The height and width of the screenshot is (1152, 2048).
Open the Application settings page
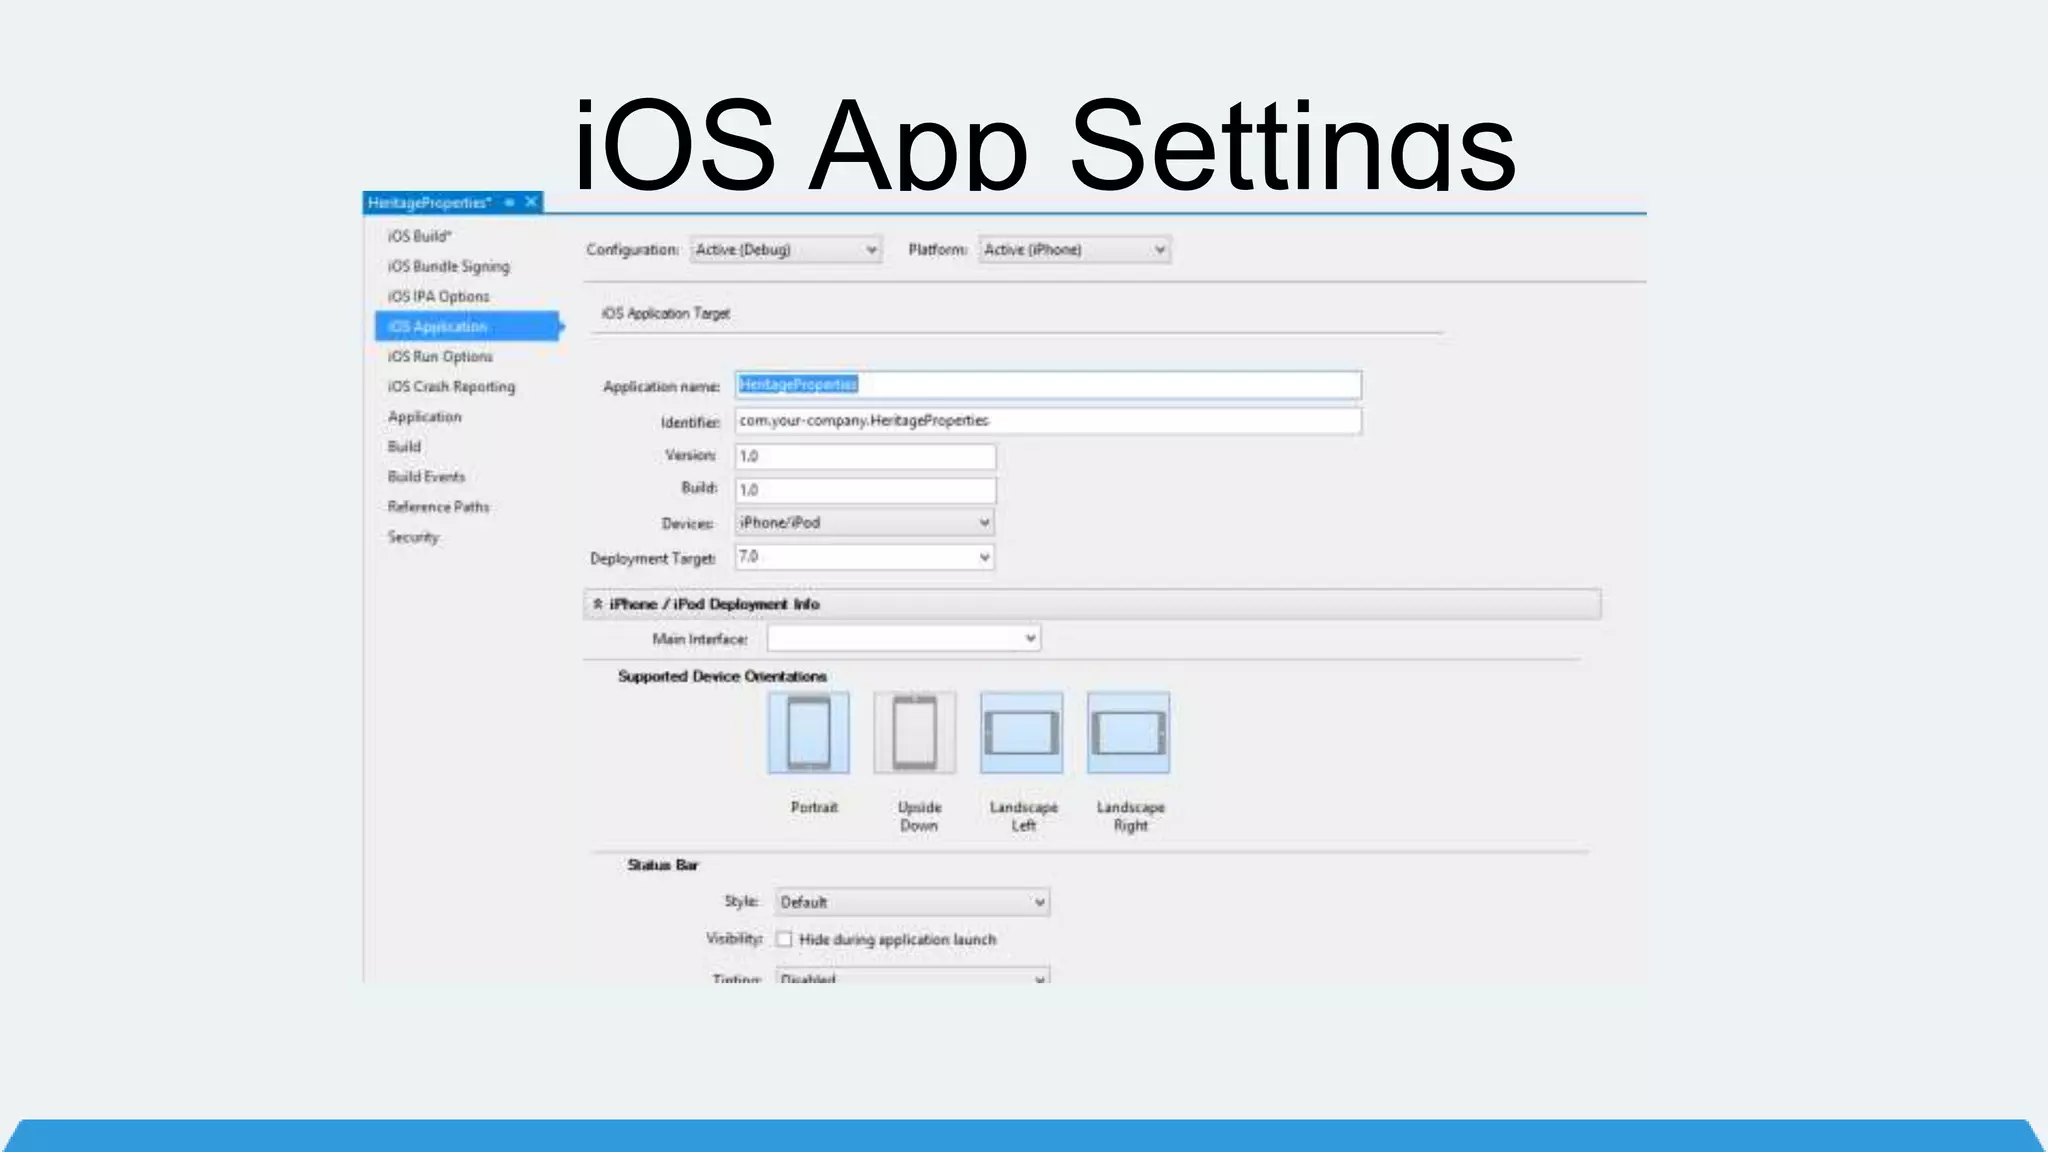click(x=425, y=416)
